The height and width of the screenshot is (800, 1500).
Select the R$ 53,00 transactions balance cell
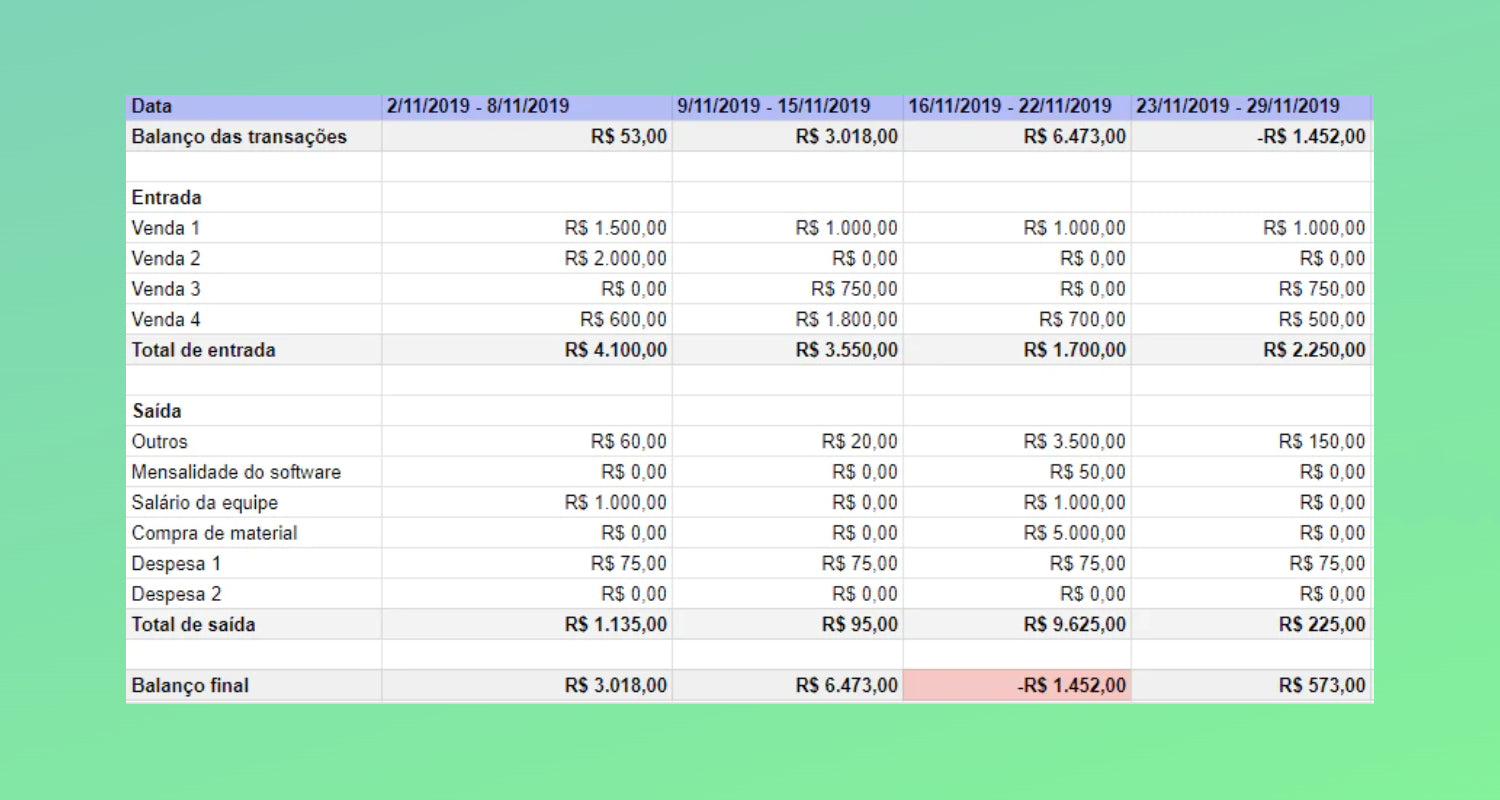click(527, 137)
